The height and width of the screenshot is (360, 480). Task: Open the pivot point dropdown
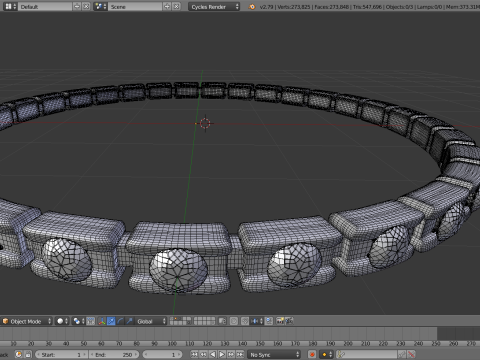click(x=79, y=321)
